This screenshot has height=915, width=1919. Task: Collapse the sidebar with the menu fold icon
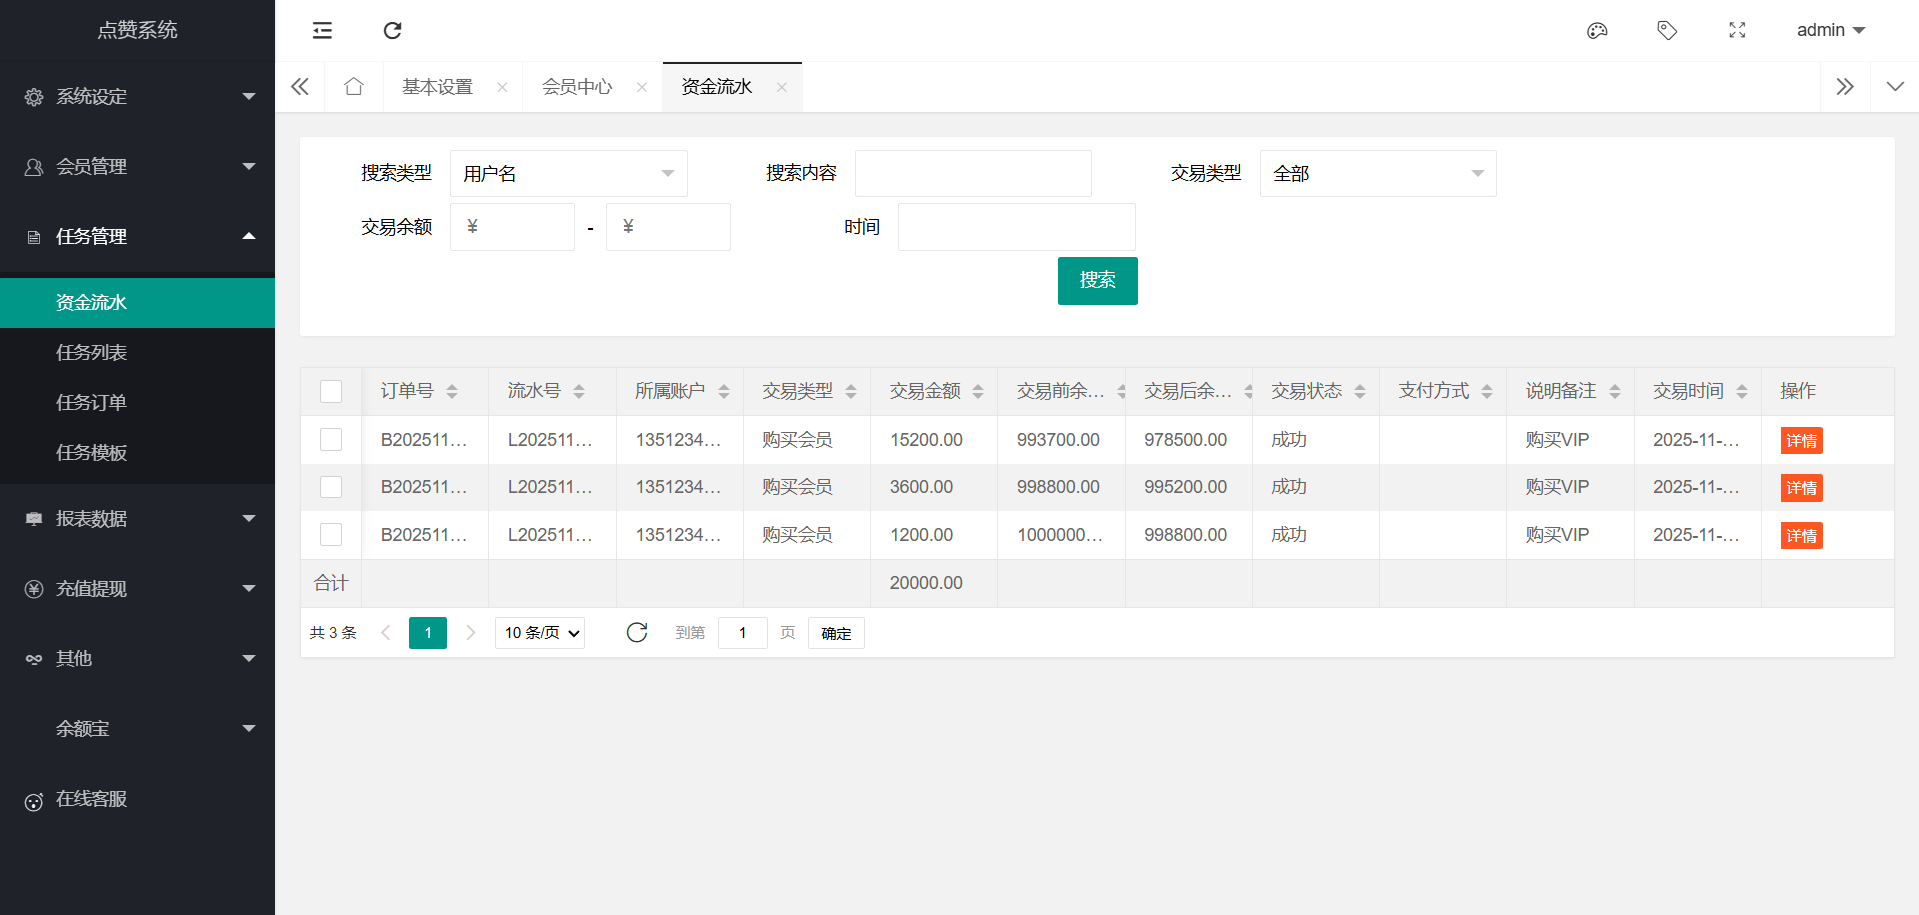pyautogui.click(x=322, y=30)
